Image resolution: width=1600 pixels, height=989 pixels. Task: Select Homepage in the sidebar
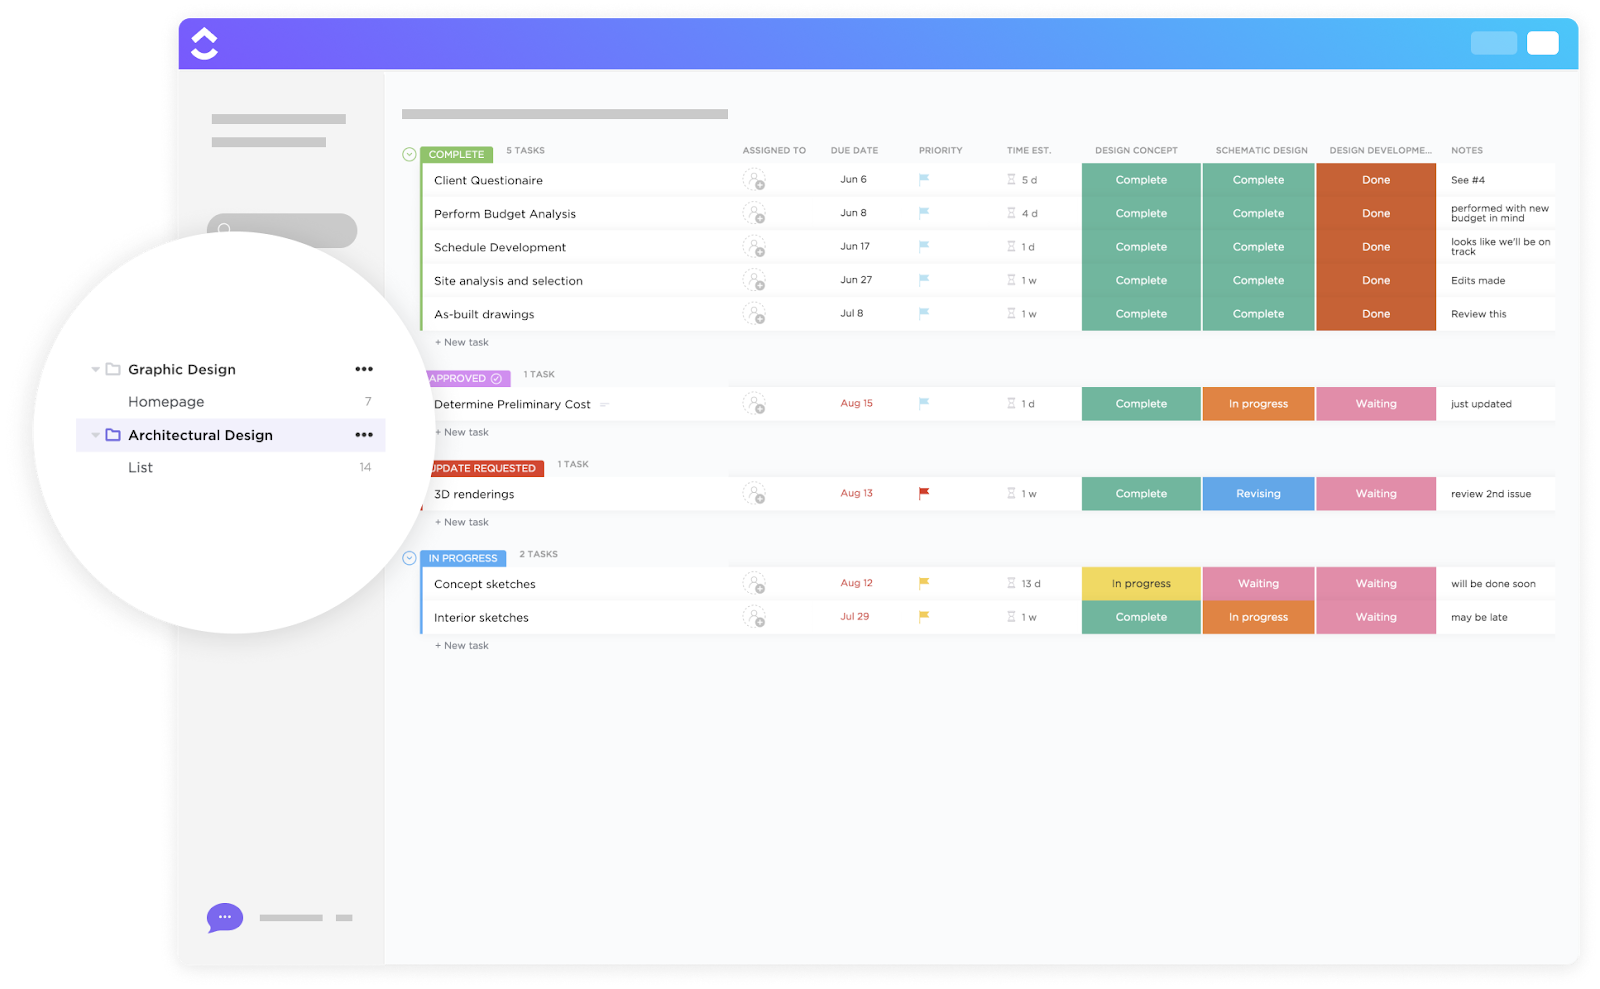[x=165, y=401]
